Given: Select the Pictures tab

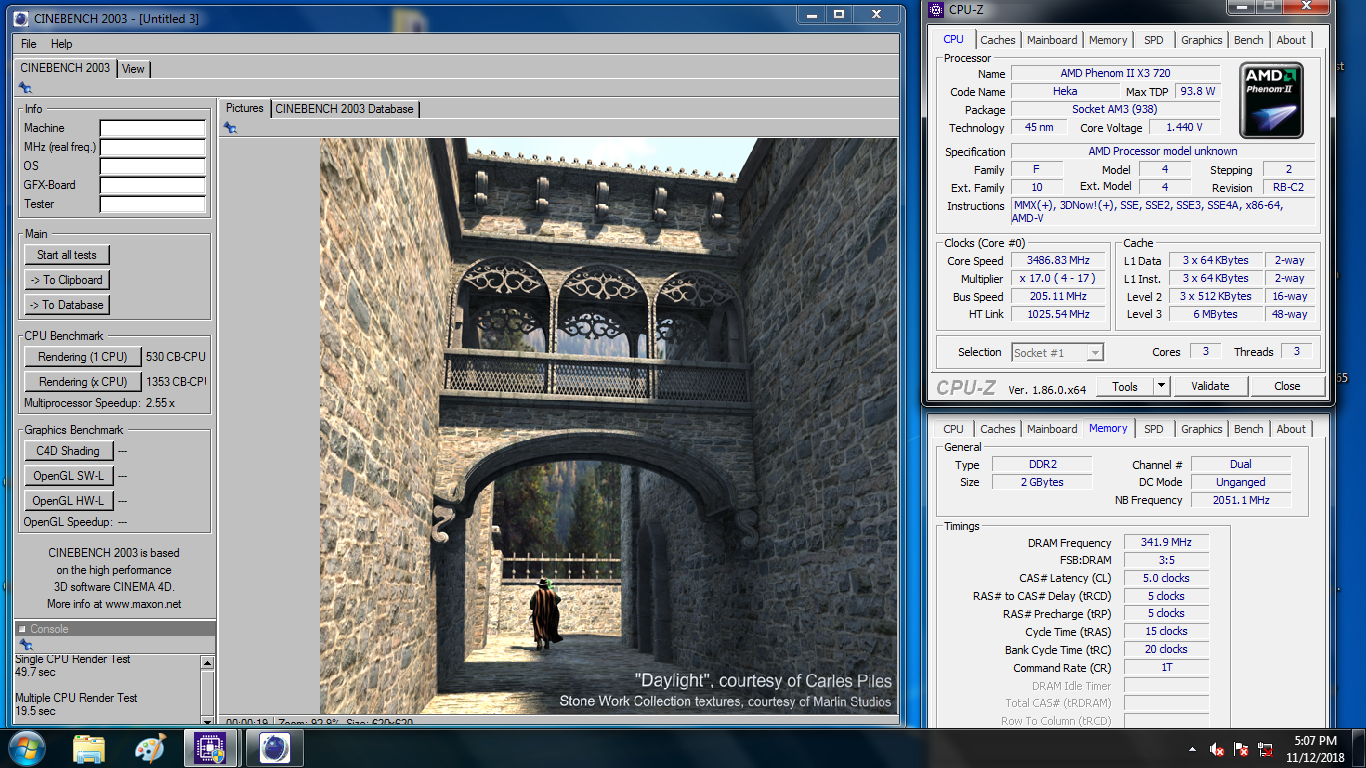Looking at the screenshot, I should pyautogui.click(x=245, y=108).
